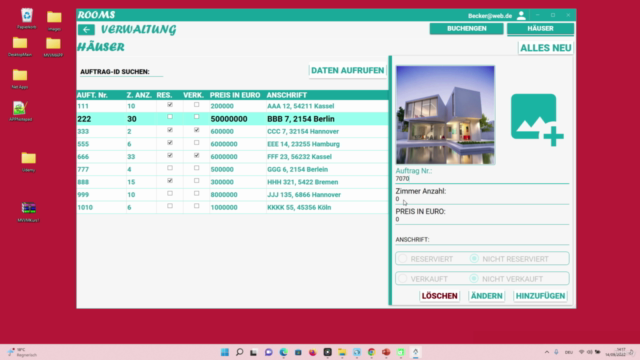
Task: Open Task View in taskbar
Action: (x=254, y=352)
